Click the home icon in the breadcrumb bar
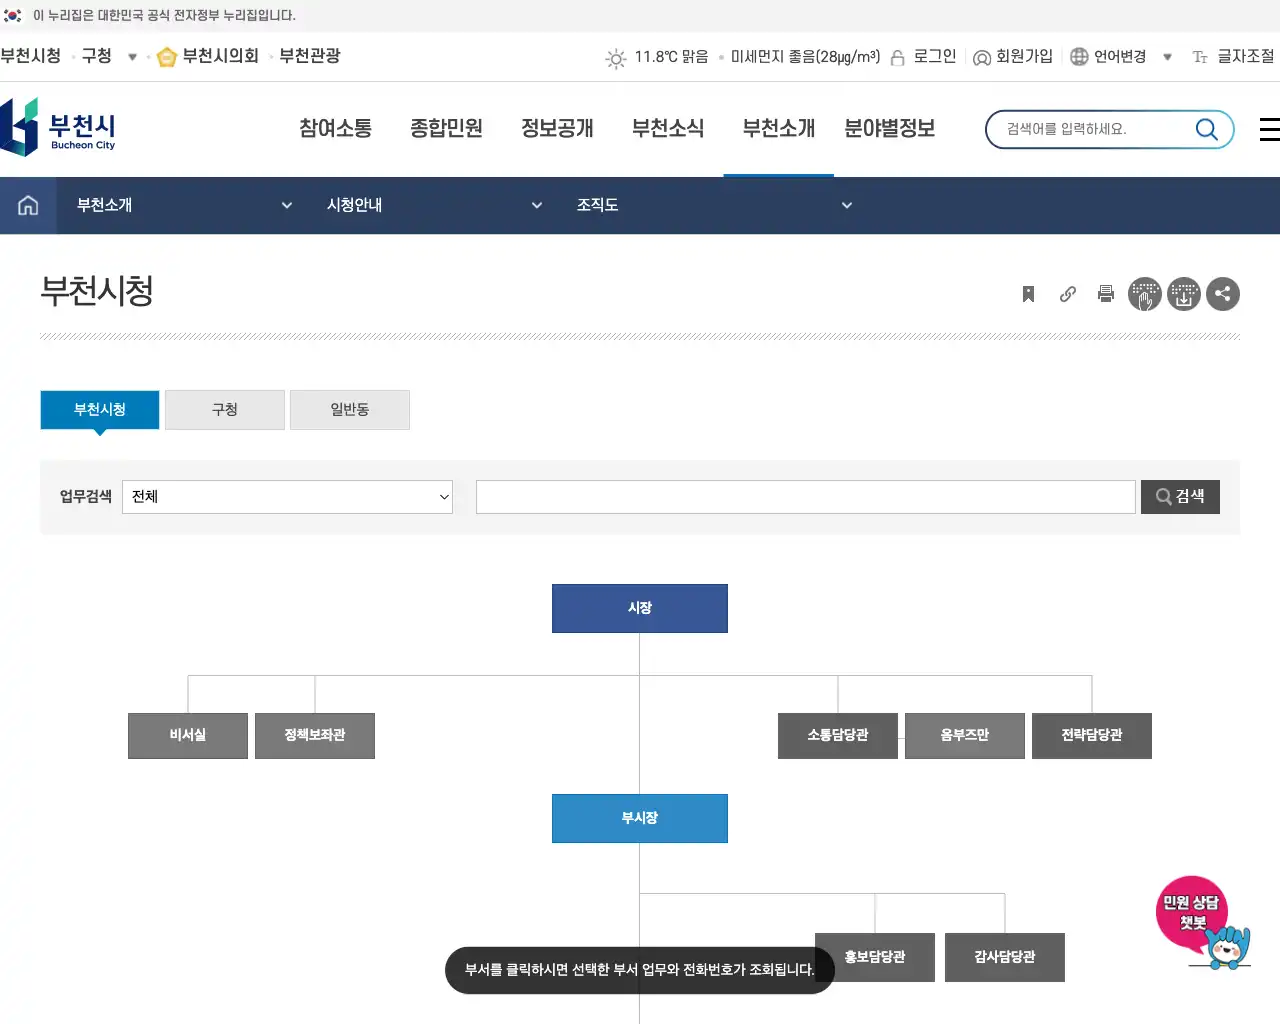The height and width of the screenshot is (1024, 1280). click(27, 205)
